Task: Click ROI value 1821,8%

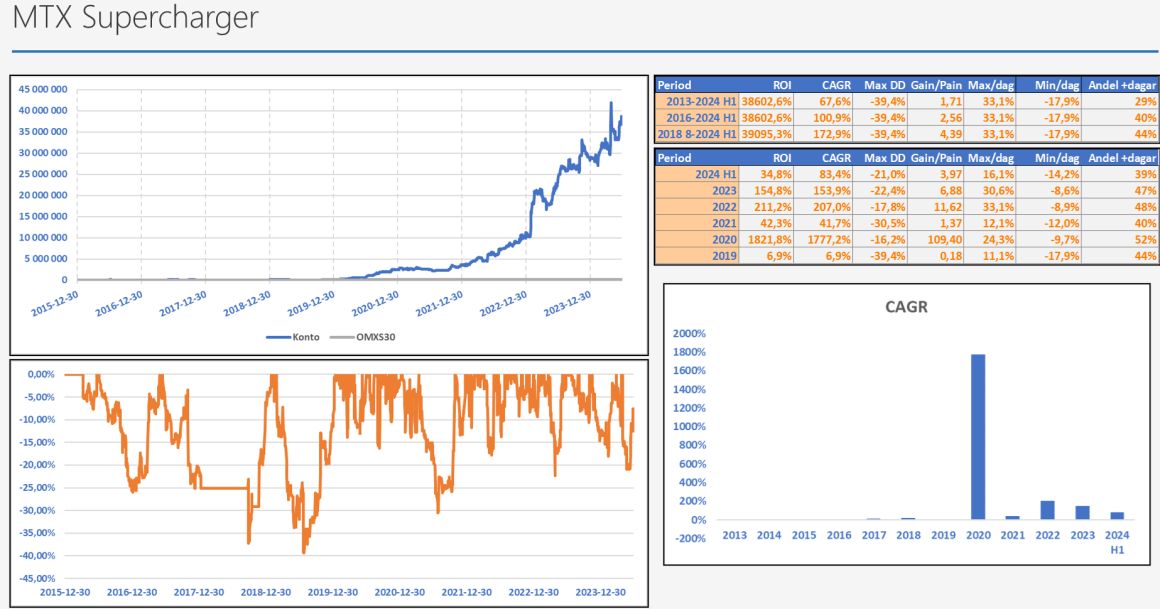Action: 769,239
